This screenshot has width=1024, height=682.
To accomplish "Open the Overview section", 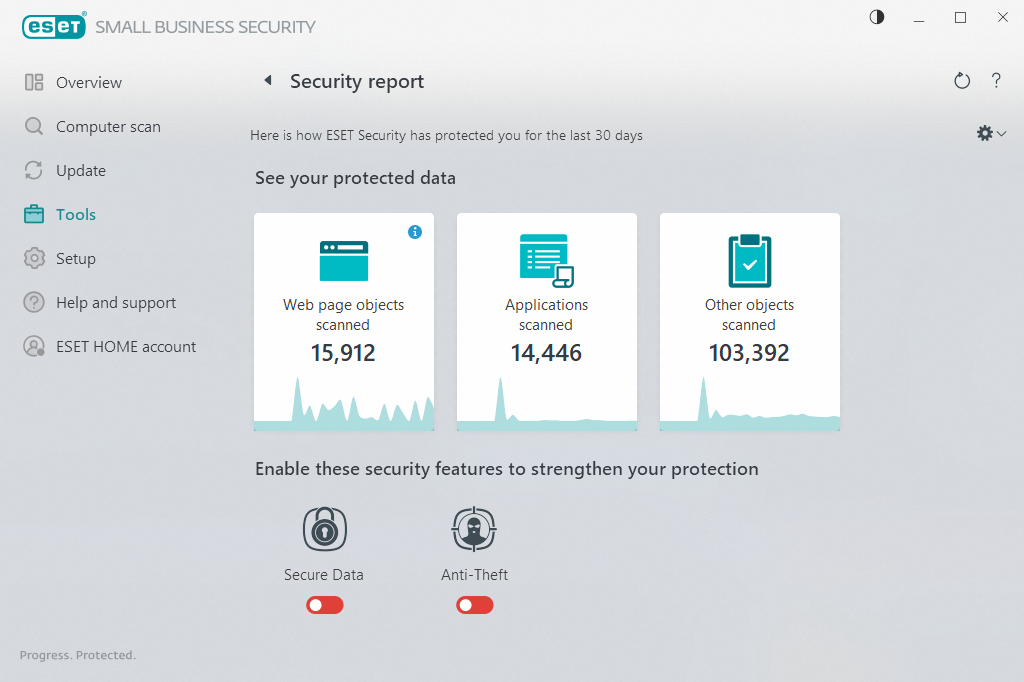I will point(88,83).
